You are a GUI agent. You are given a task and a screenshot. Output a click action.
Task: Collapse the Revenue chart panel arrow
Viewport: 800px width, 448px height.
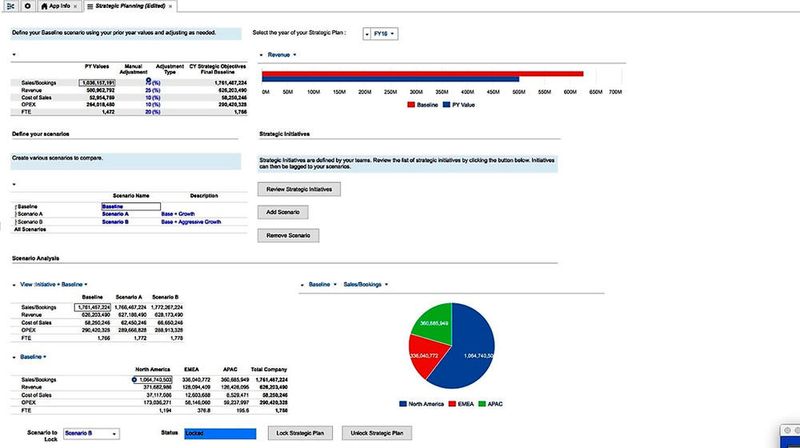pos(261,55)
